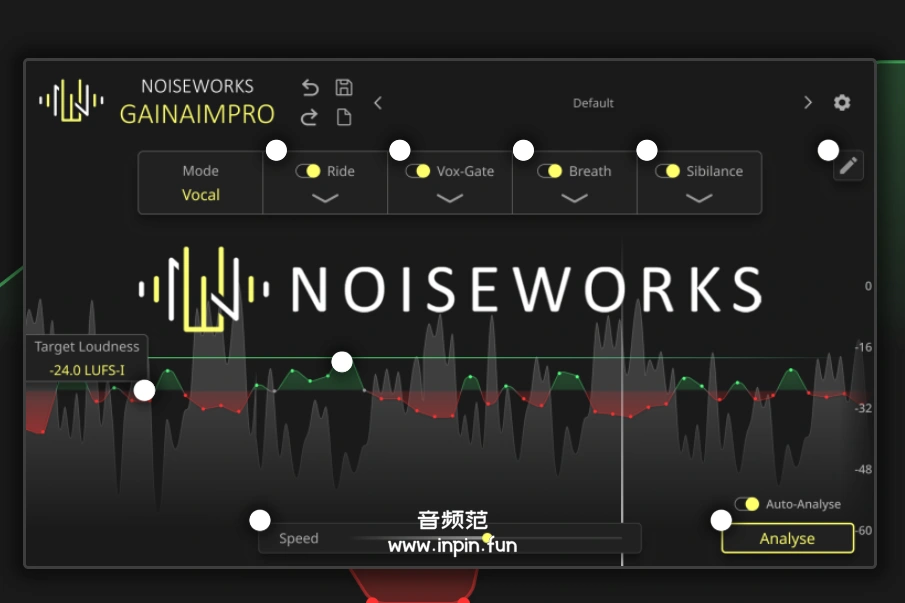Toggle the Vox-Gate switch
Viewport: 905px width, 603px height.
pyautogui.click(x=418, y=171)
